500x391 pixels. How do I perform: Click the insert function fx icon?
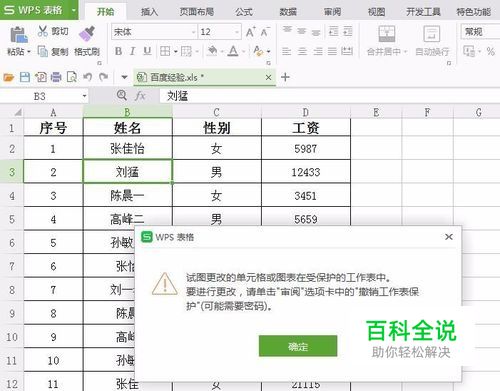click(x=140, y=96)
